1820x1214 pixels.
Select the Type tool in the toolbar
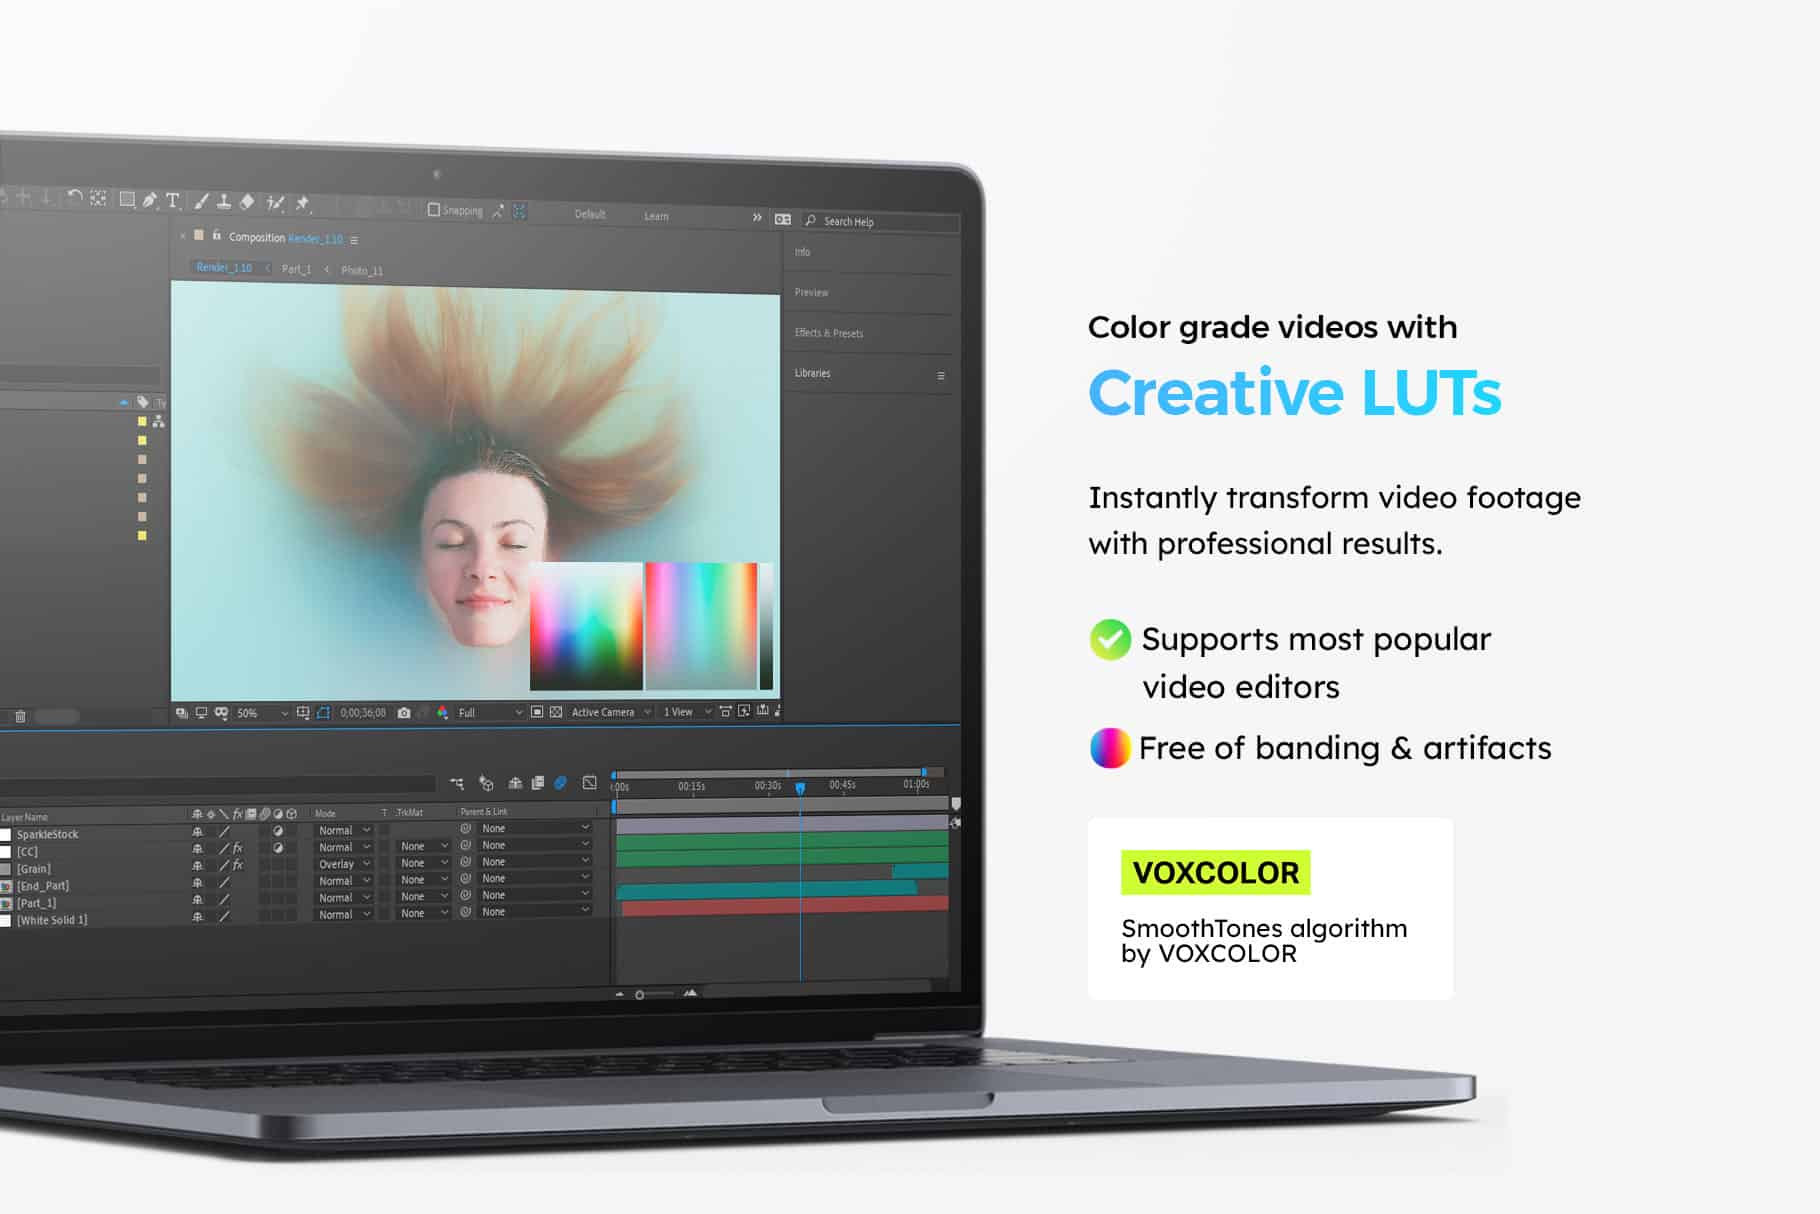[x=172, y=200]
